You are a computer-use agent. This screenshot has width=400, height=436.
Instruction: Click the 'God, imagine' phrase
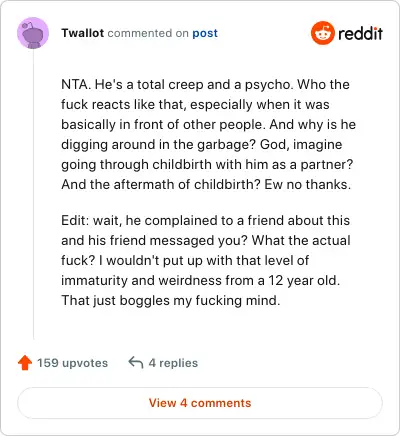click(x=301, y=144)
